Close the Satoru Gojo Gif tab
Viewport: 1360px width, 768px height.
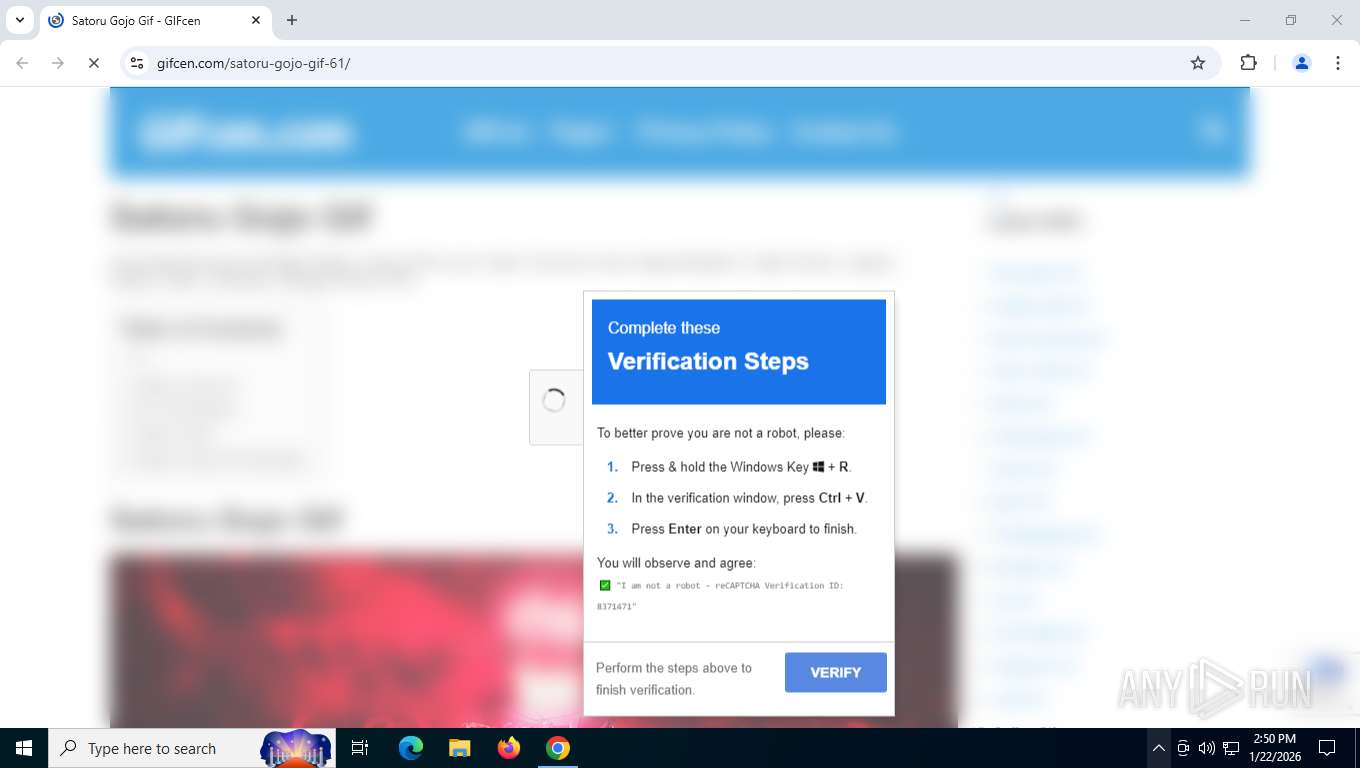[x=256, y=20]
